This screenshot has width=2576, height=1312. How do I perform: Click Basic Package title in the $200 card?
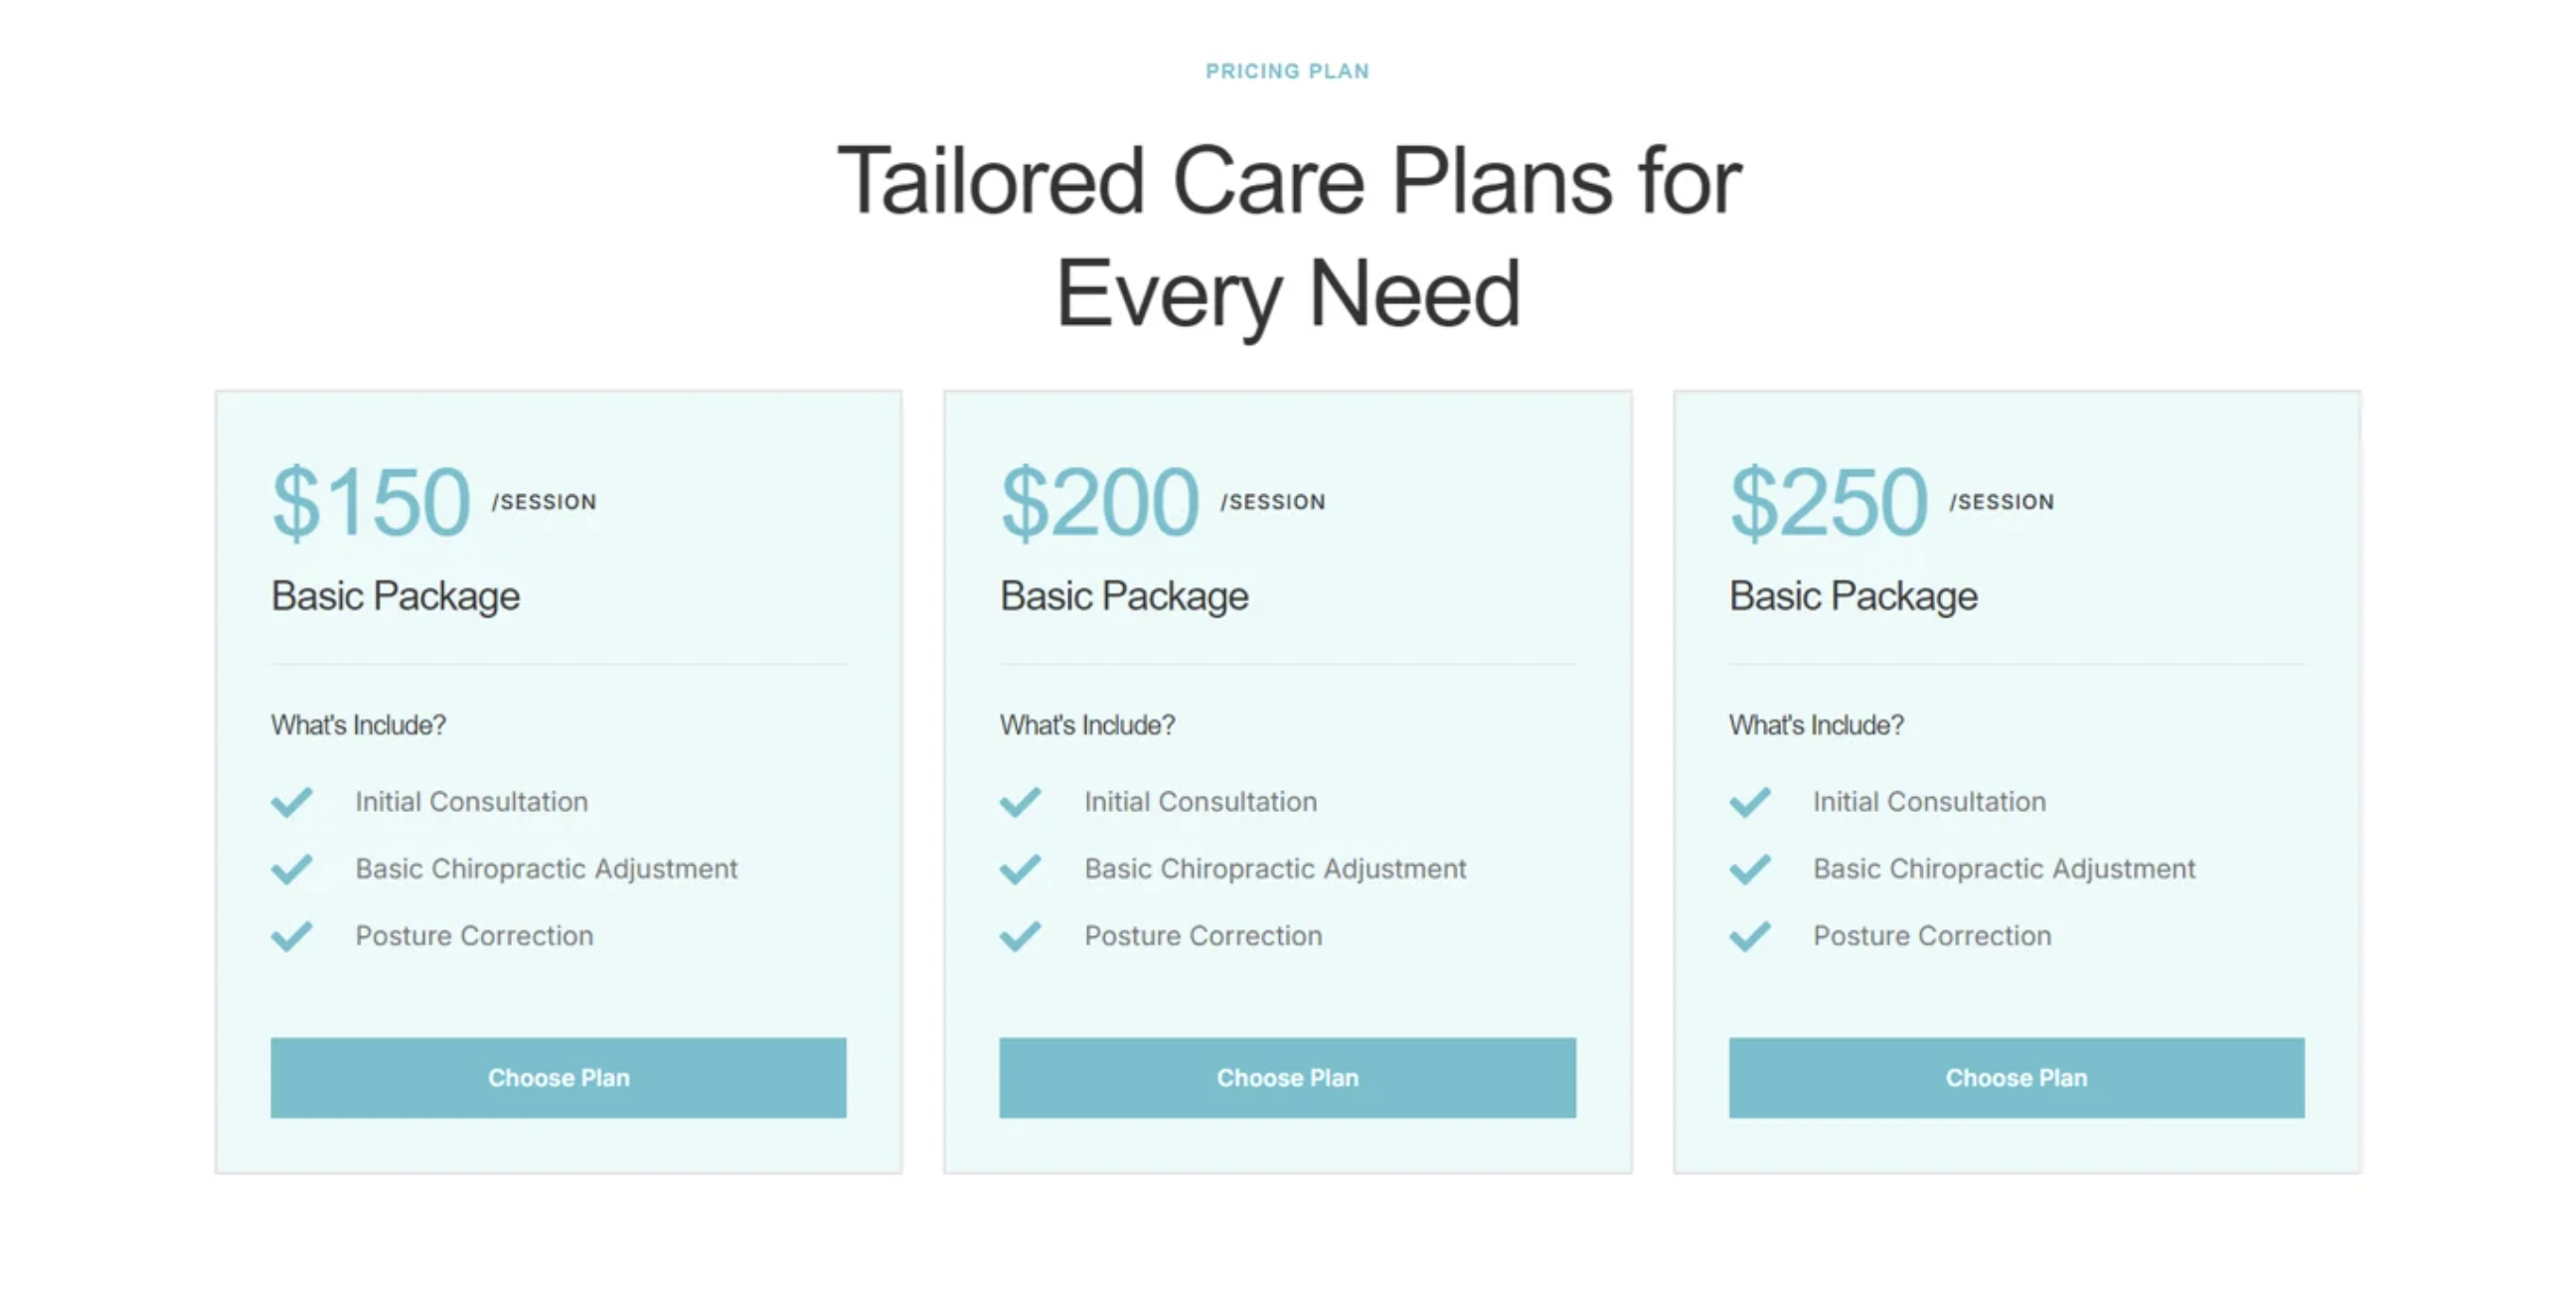(1124, 597)
